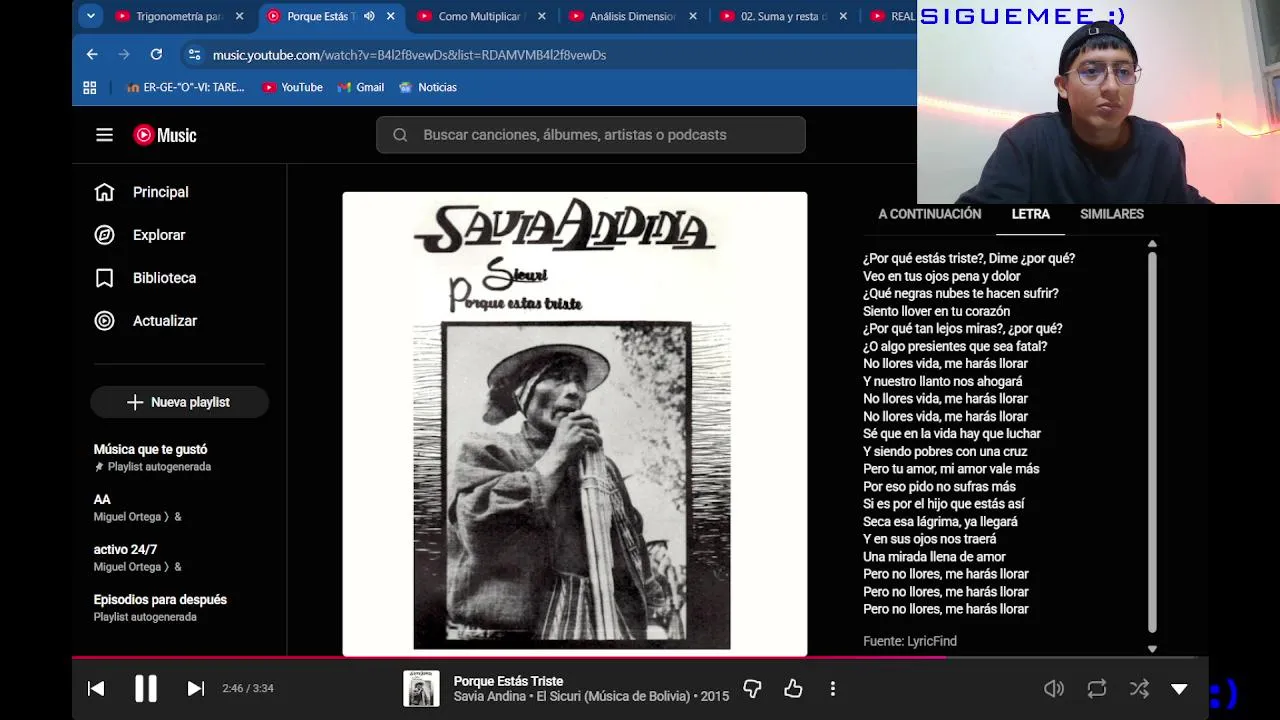Image resolution: width=1280 pixels, height=720 pixels.
Task: Toggle repeat mode
Action: point(1097,688)
